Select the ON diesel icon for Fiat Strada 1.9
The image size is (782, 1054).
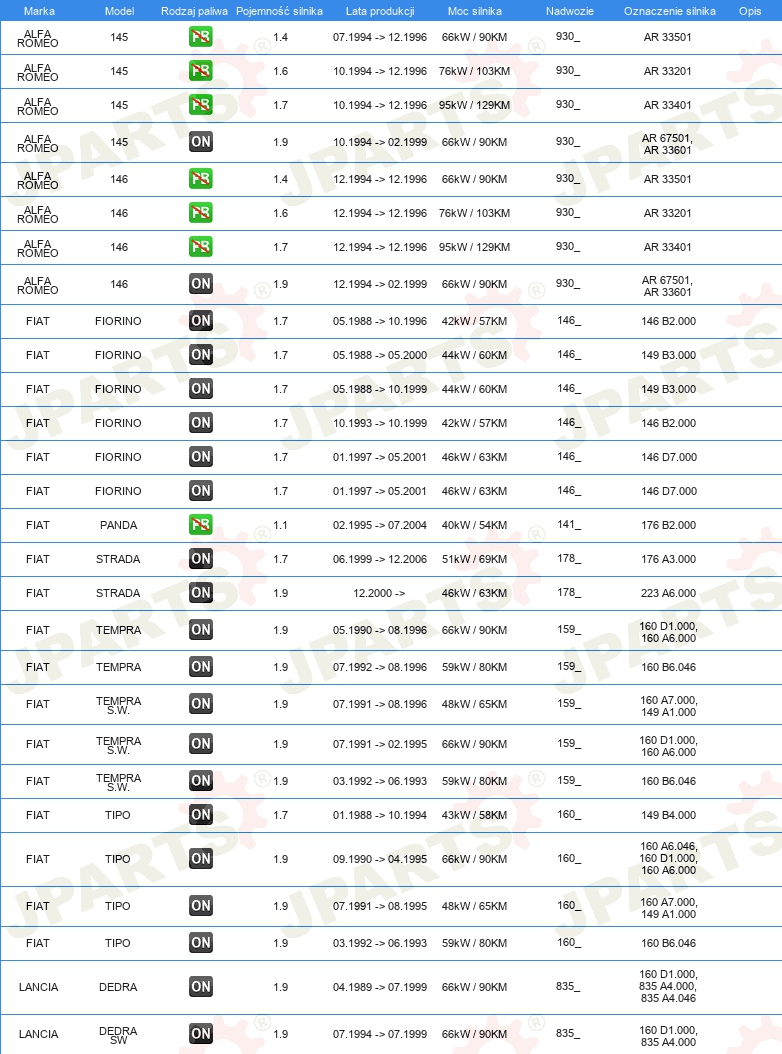click(x=200, y=593)
